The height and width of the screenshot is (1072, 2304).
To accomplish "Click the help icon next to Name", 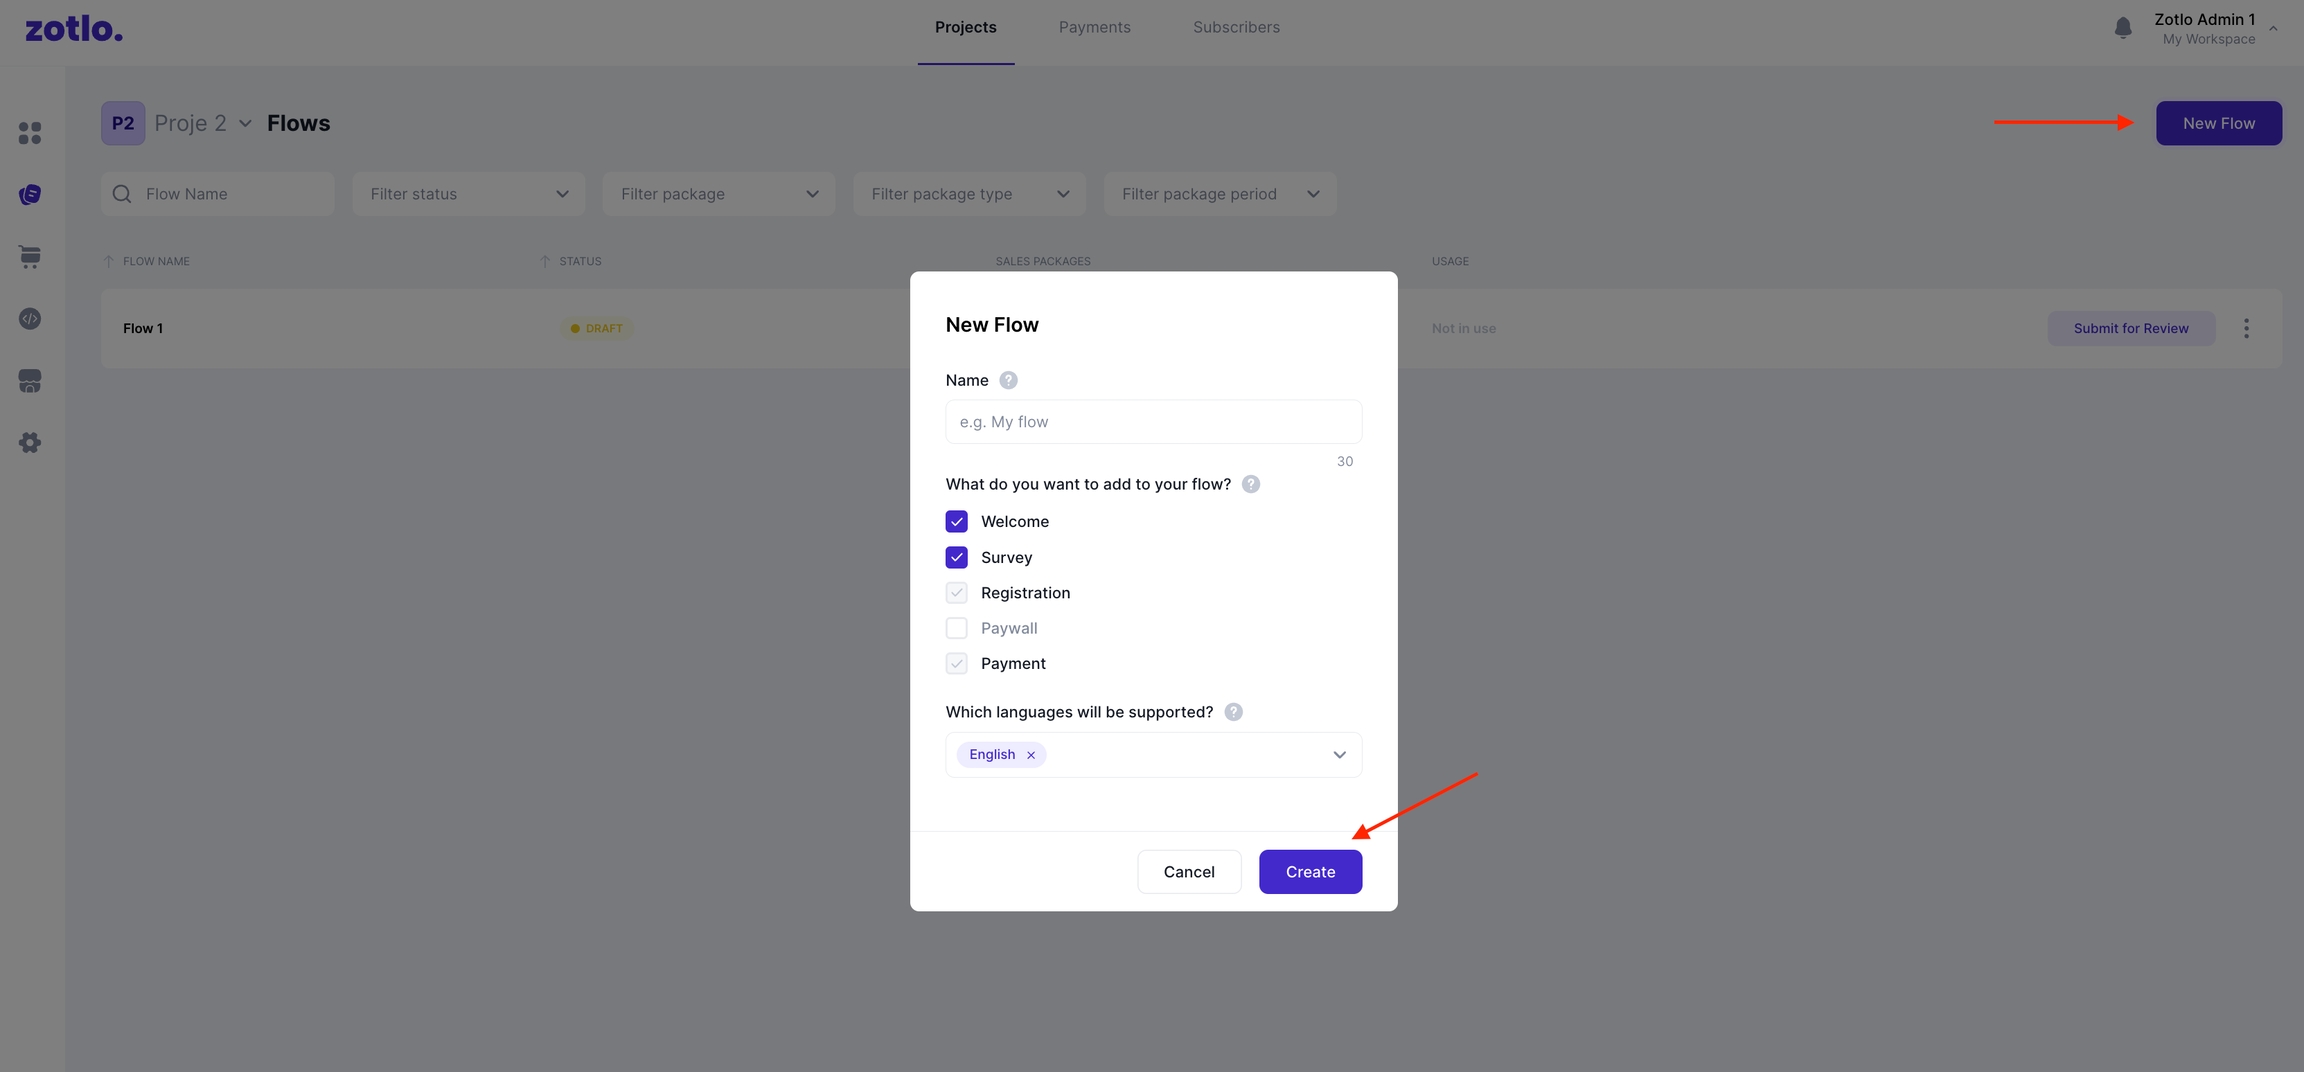I will click(1008, 380).
